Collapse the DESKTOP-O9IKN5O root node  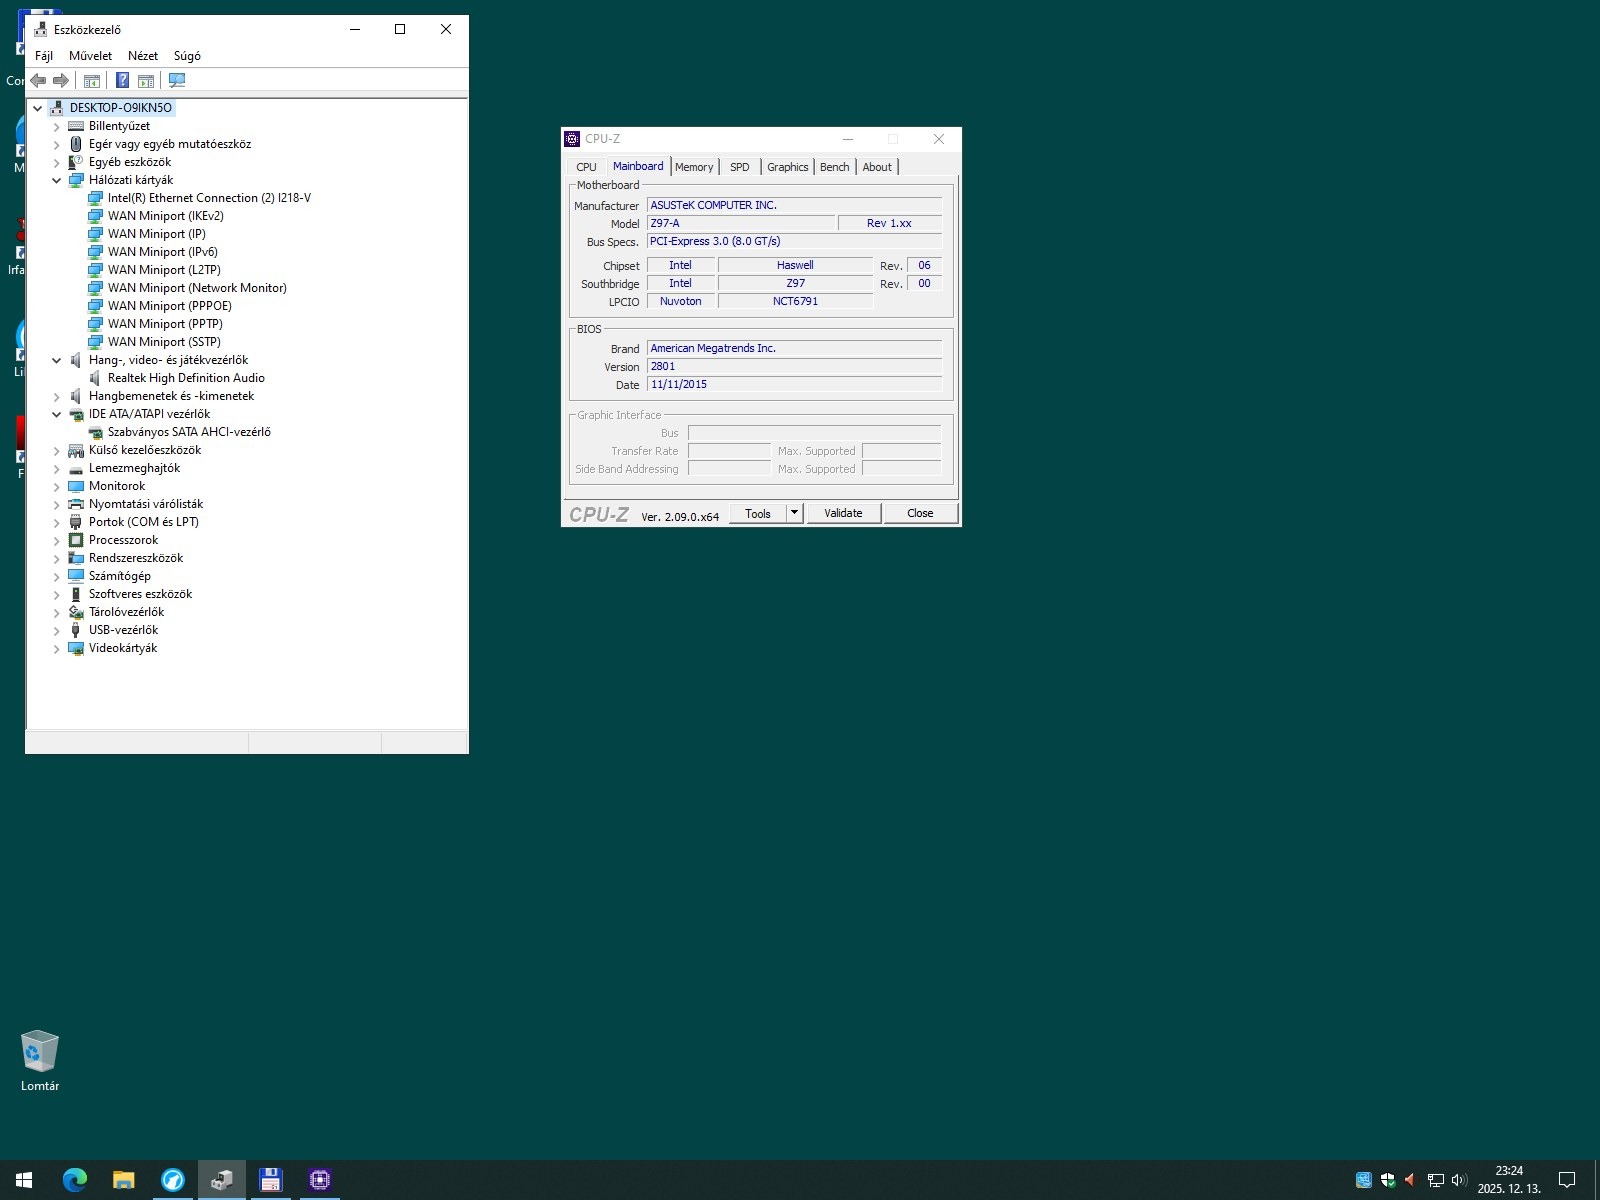[38, 108]
